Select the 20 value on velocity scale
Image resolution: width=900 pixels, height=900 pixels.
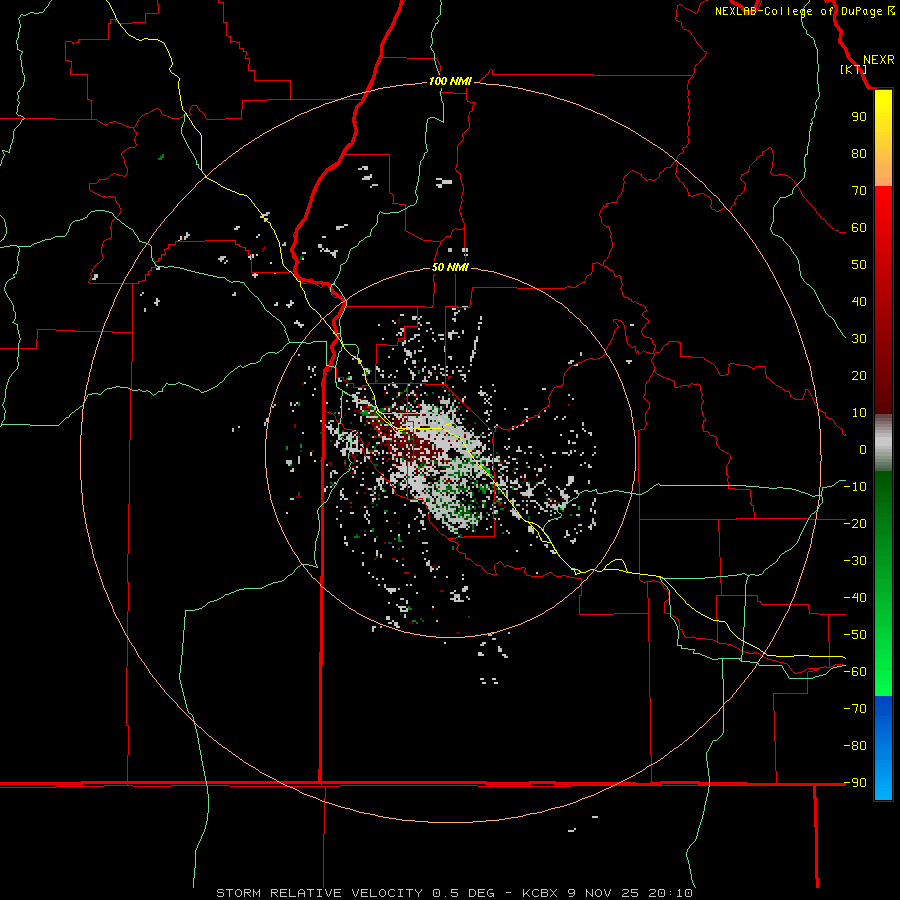pos(859,376)
